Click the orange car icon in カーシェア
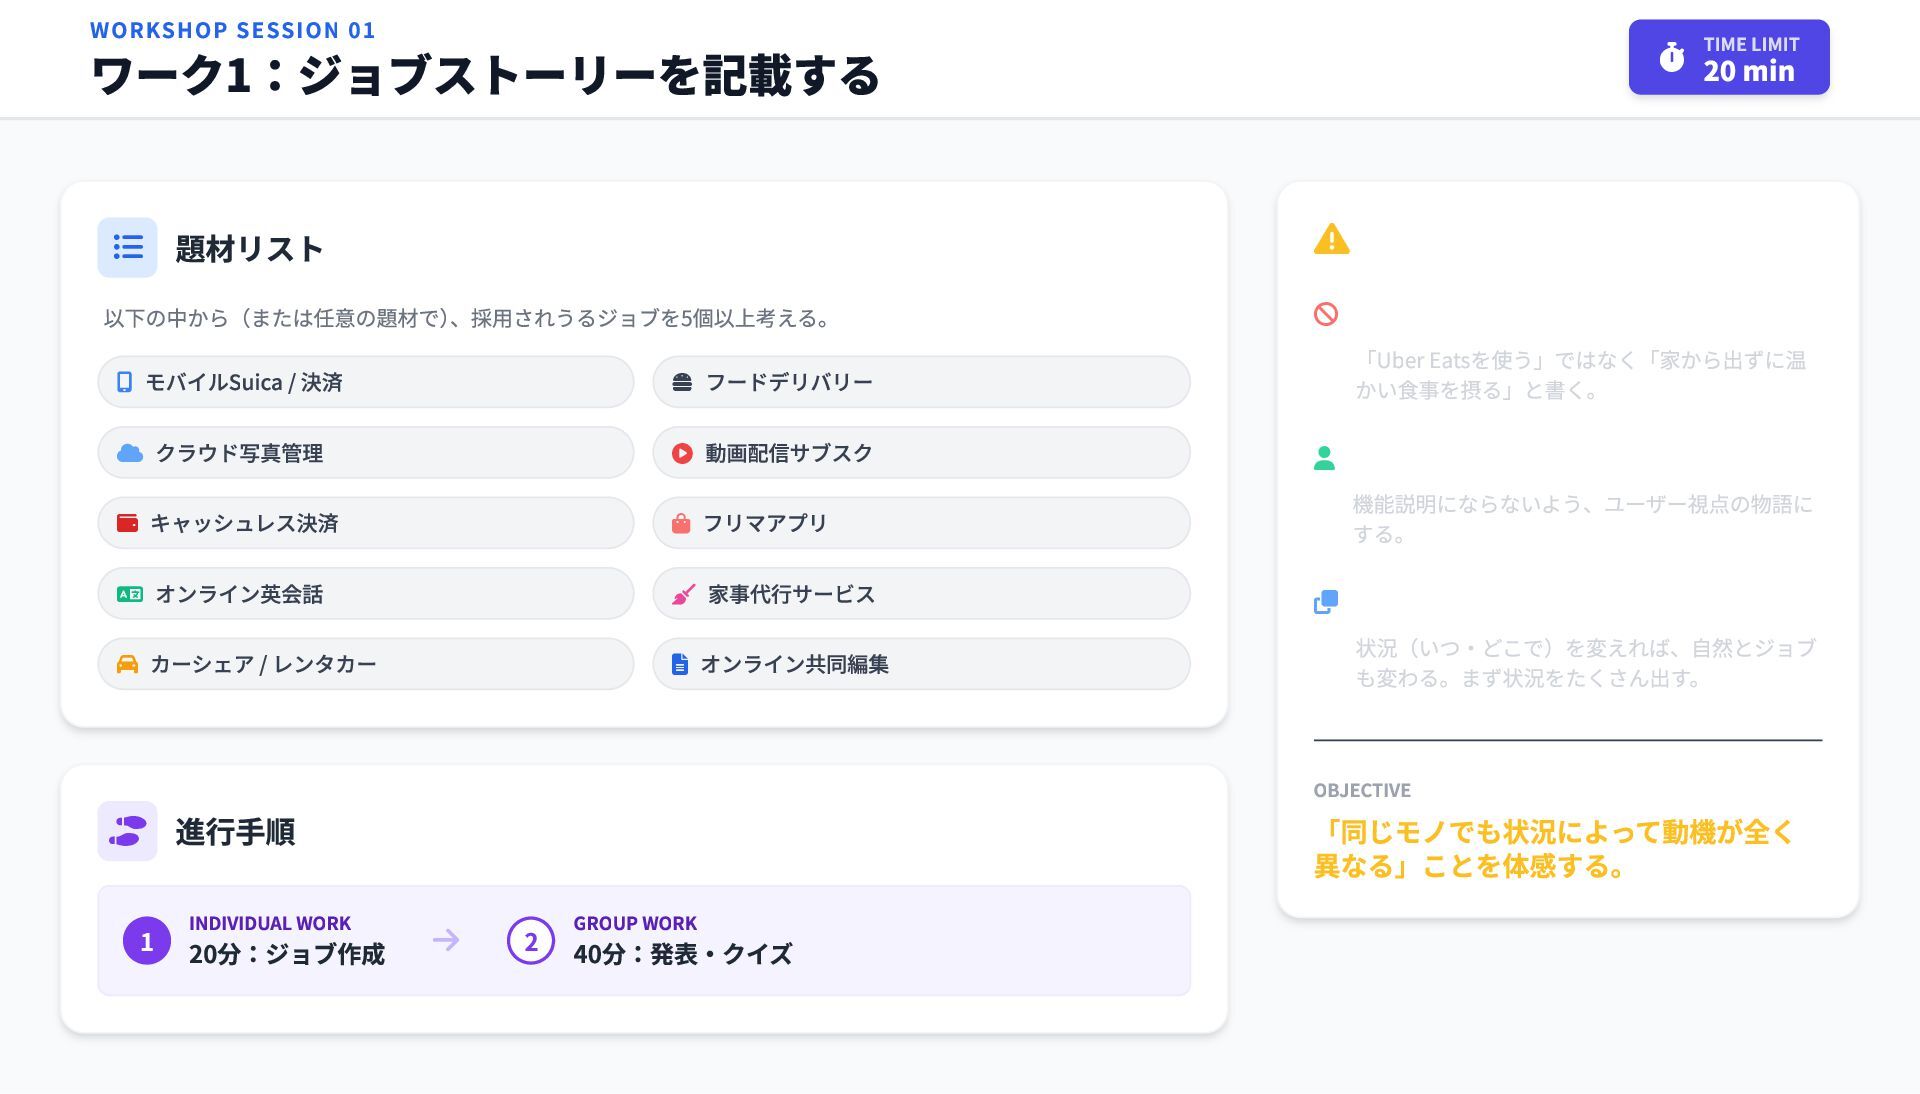This screenshot has width=1920, height=1094. (x=127, y=664)
